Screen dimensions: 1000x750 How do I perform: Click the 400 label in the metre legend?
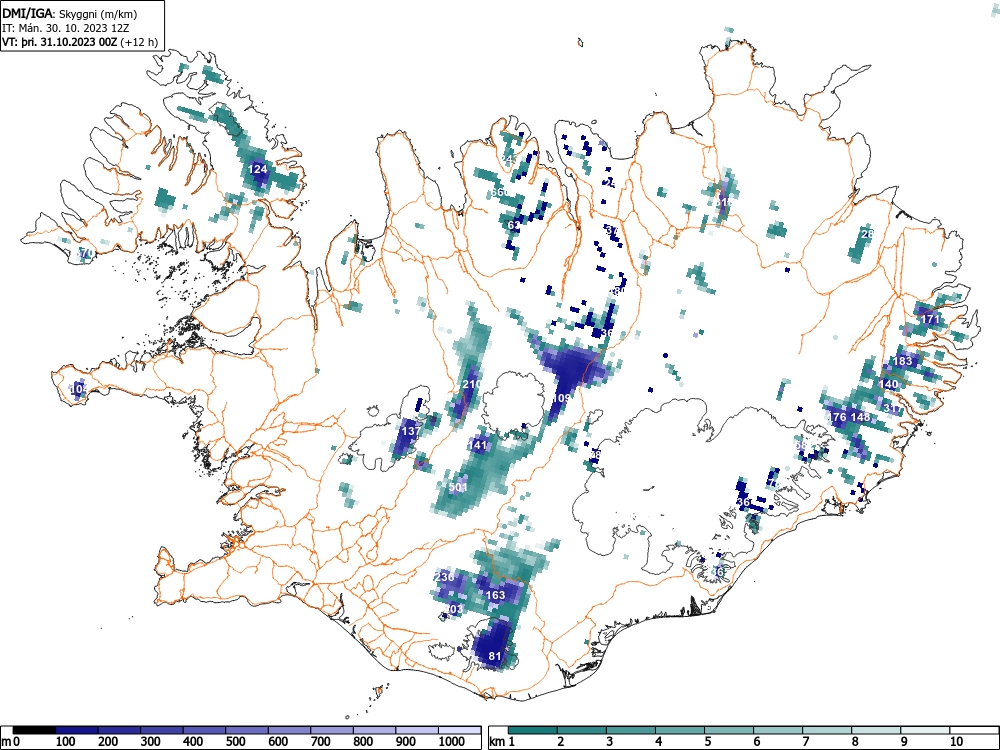(x=193, y=741)
